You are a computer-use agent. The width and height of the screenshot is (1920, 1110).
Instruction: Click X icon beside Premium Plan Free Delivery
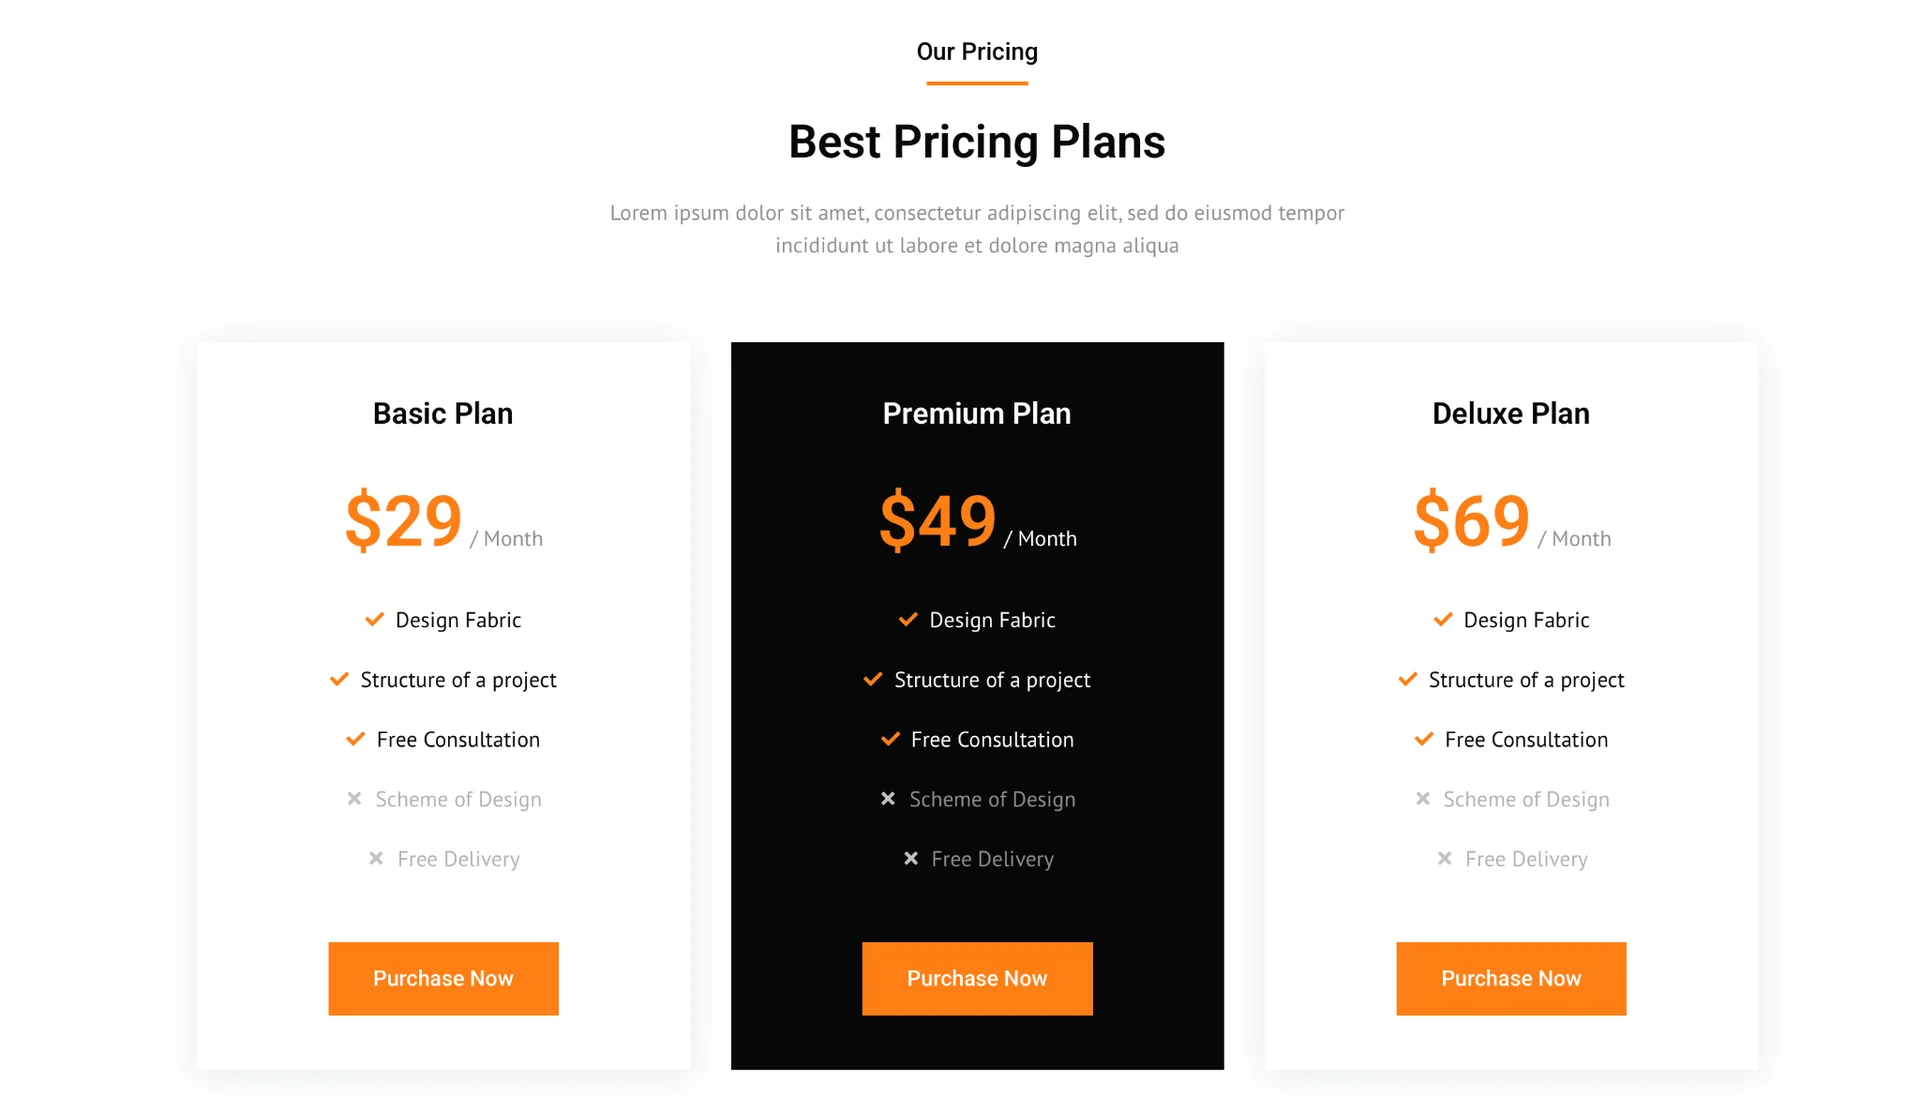[911, 859]
